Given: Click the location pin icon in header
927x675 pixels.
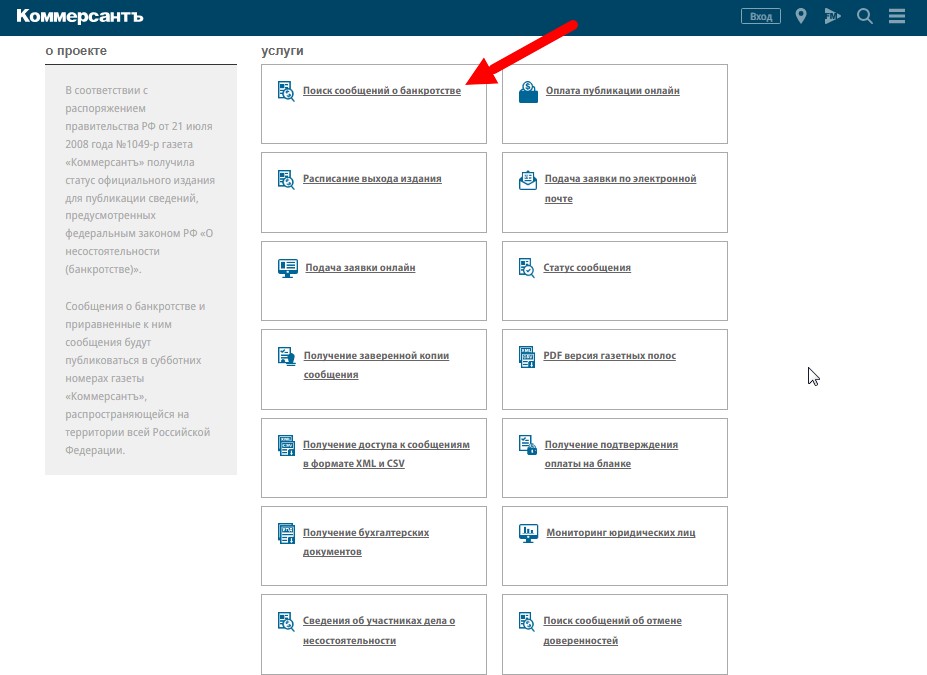Looking at the screenshot, I should tap(801, 16).
